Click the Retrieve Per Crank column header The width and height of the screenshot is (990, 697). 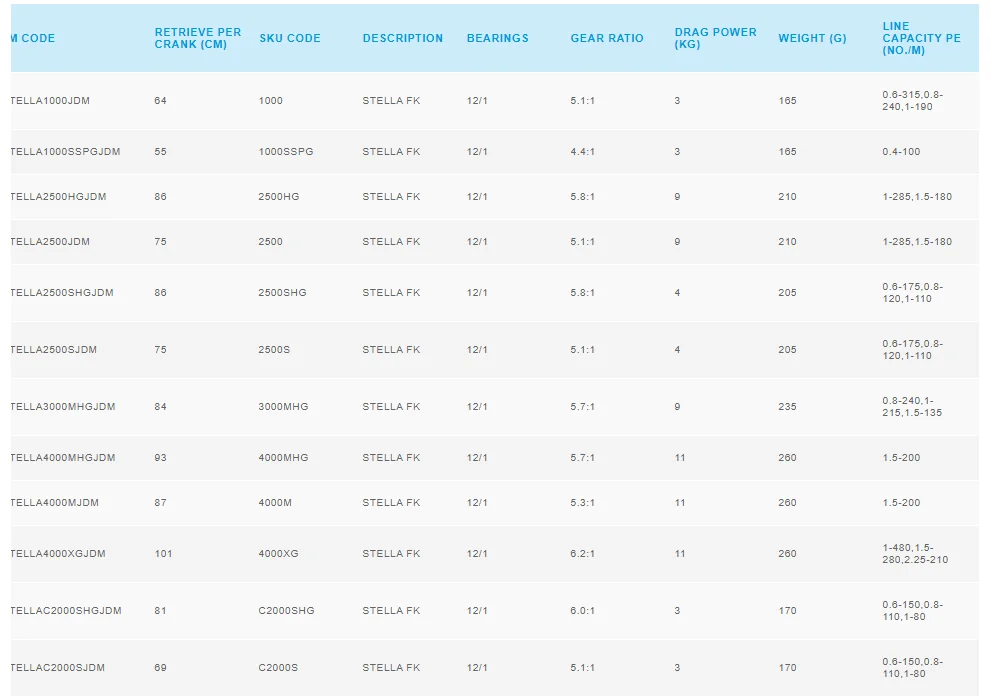198,38
